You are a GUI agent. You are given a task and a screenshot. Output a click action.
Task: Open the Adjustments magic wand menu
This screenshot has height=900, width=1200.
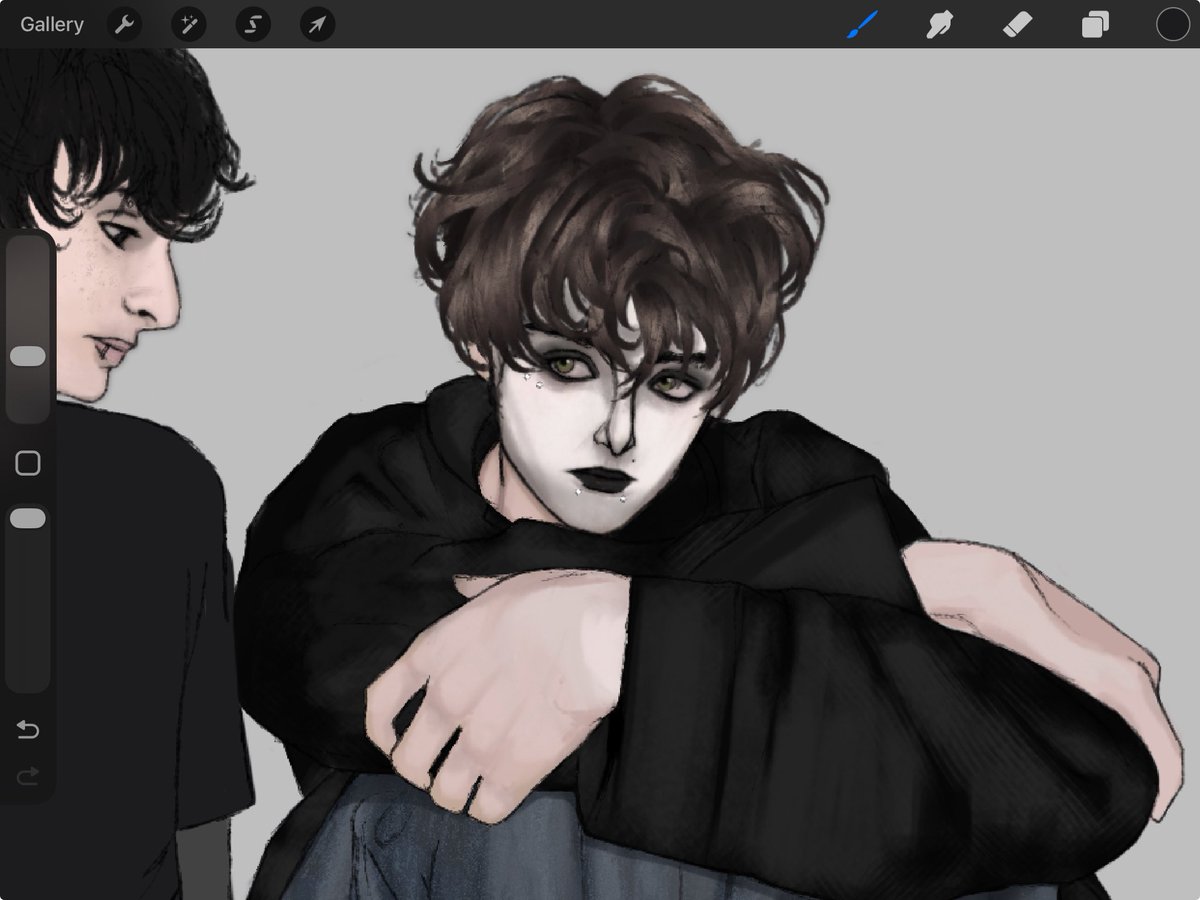(188, 25)
